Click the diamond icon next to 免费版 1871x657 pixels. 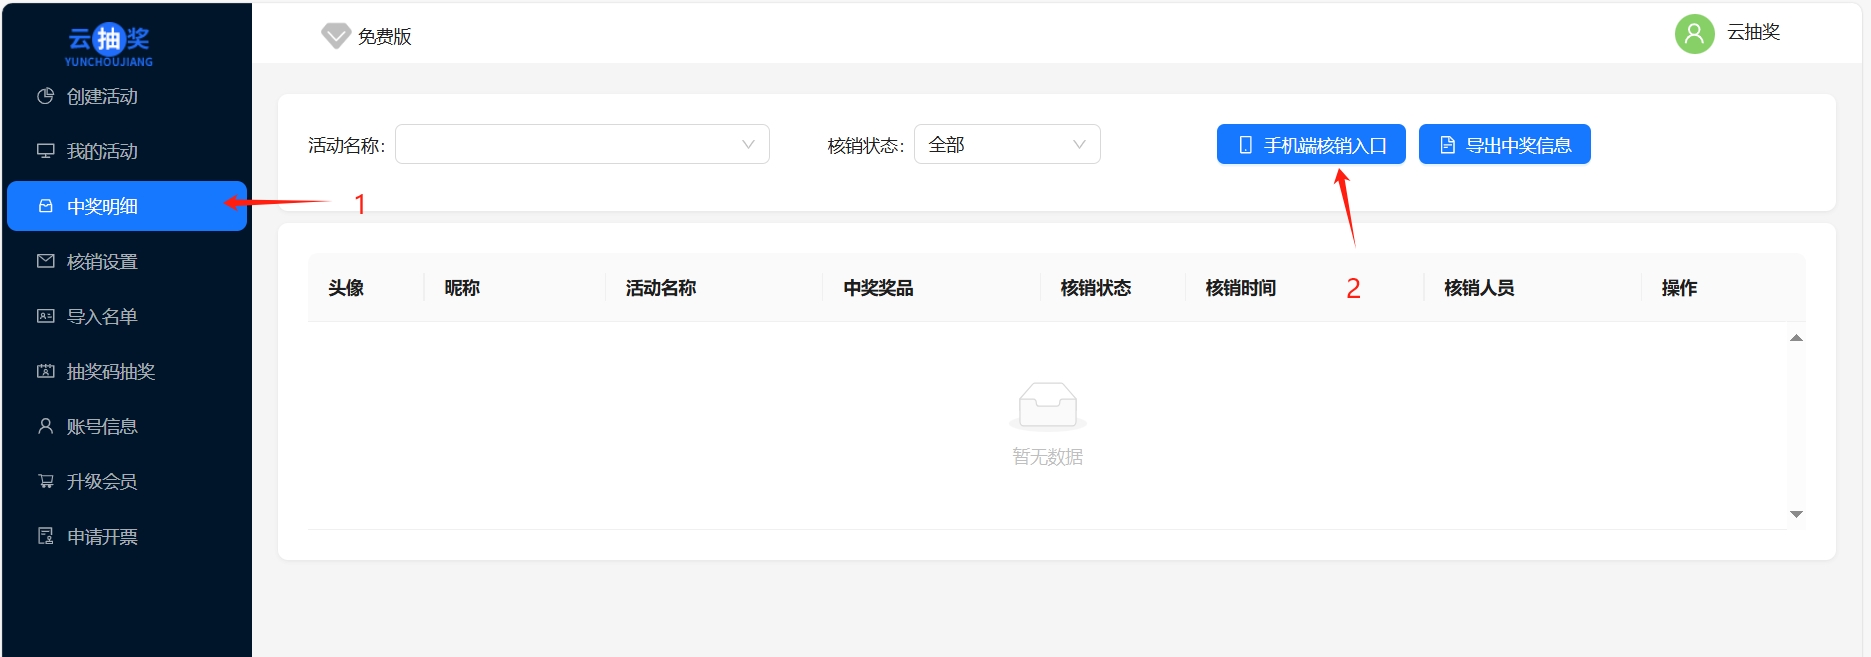pyautogui.click(x=335, y=36)
